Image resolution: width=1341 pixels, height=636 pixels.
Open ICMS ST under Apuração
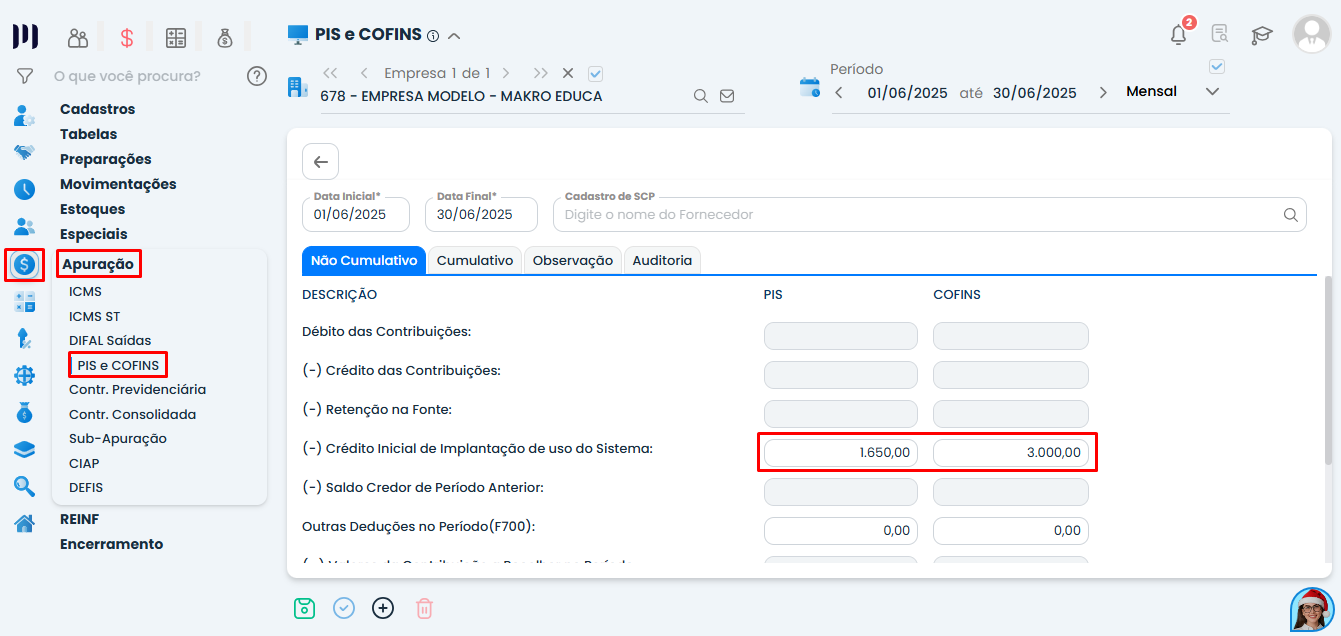tap(94, 316)
